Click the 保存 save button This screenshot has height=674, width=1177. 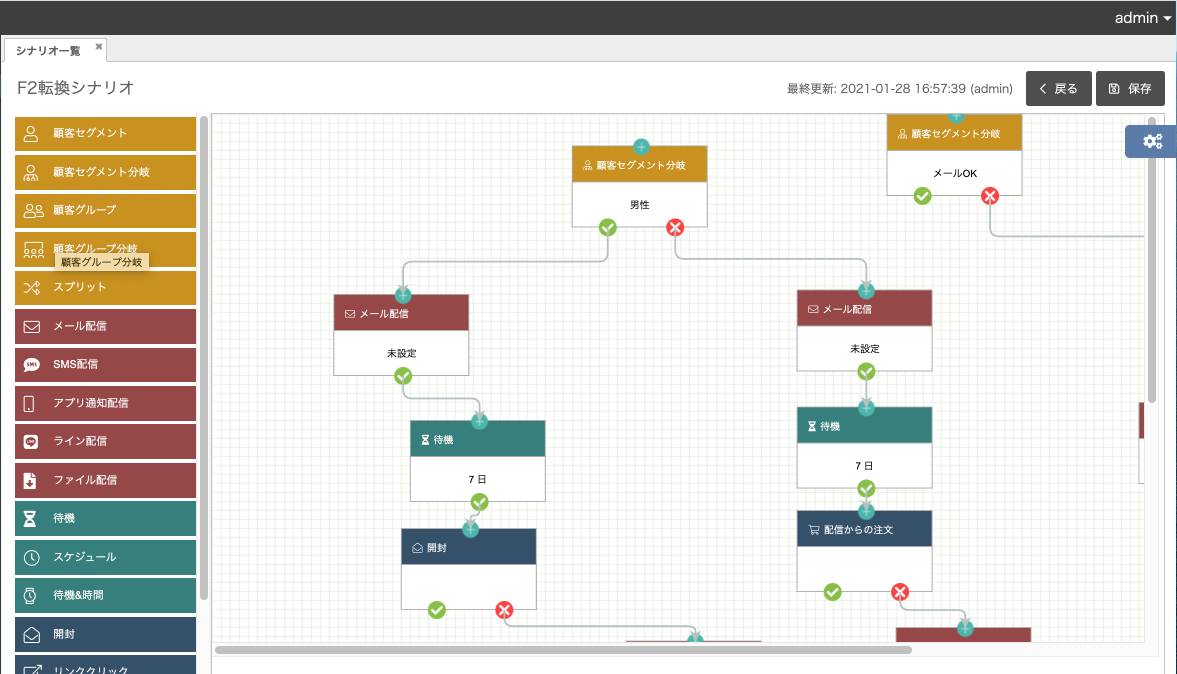(x=1130, y=88)
